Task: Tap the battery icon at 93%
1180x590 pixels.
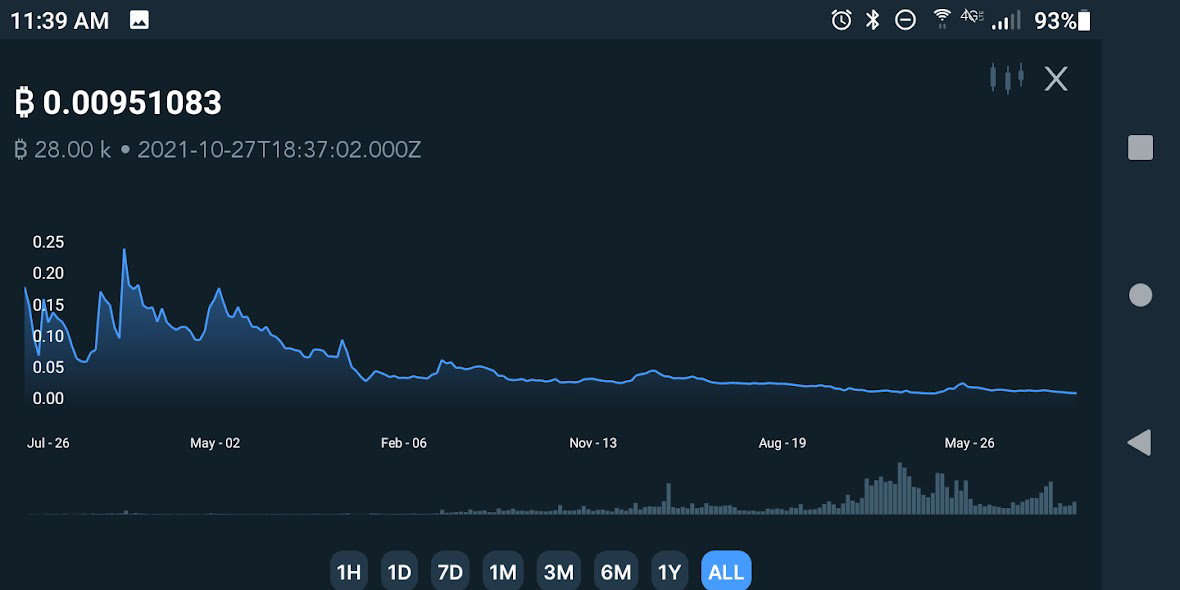Action: tap(1084, 20)
